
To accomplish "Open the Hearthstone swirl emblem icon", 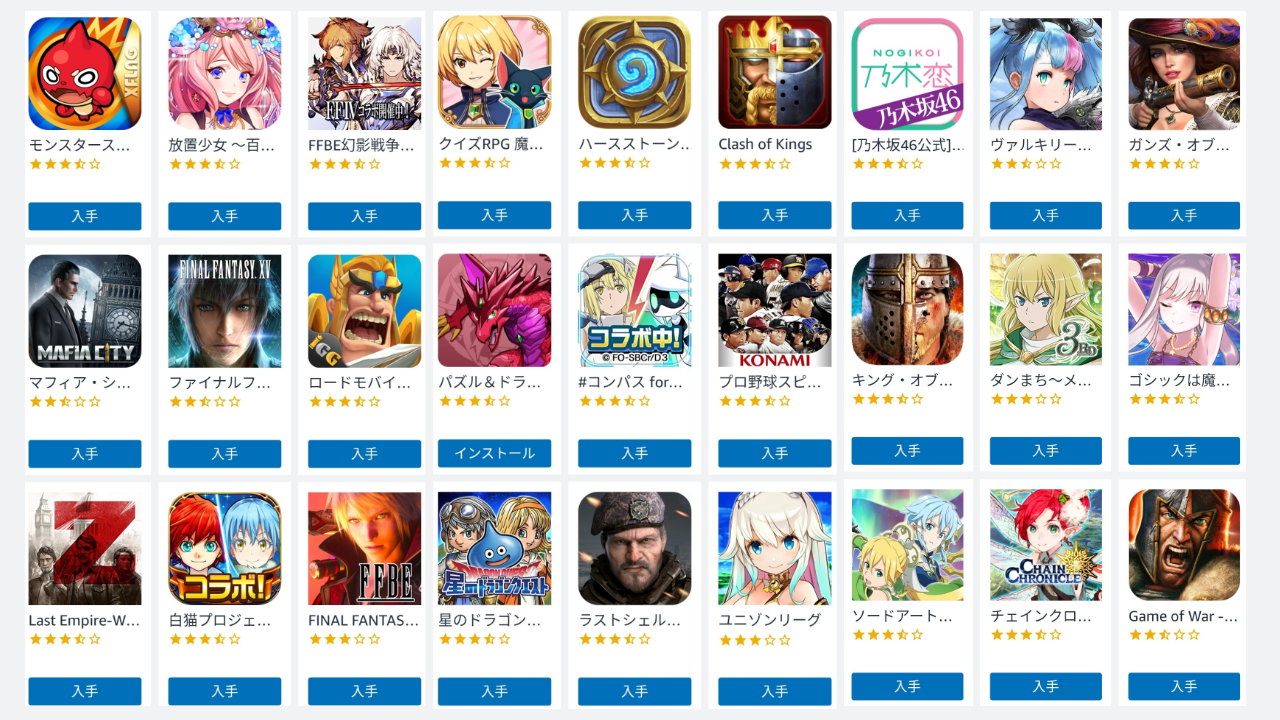I will pos(635,73).
